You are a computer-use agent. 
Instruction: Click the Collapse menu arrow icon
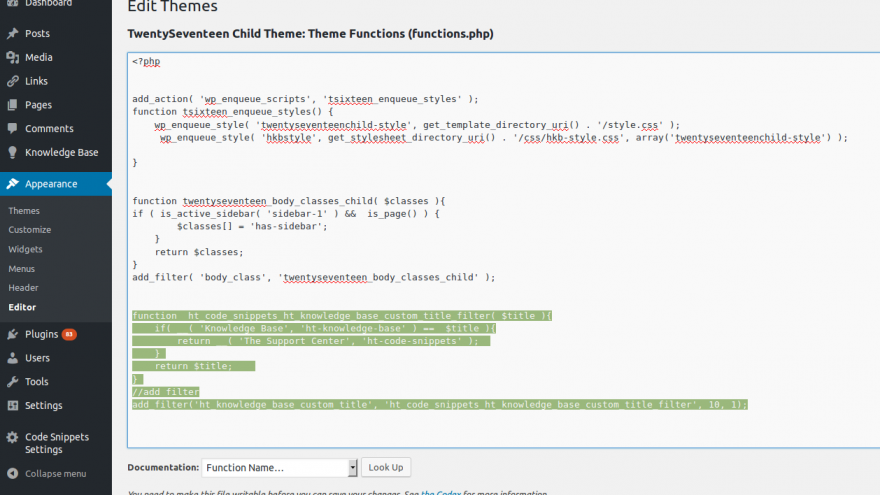[x=12, y=474]
